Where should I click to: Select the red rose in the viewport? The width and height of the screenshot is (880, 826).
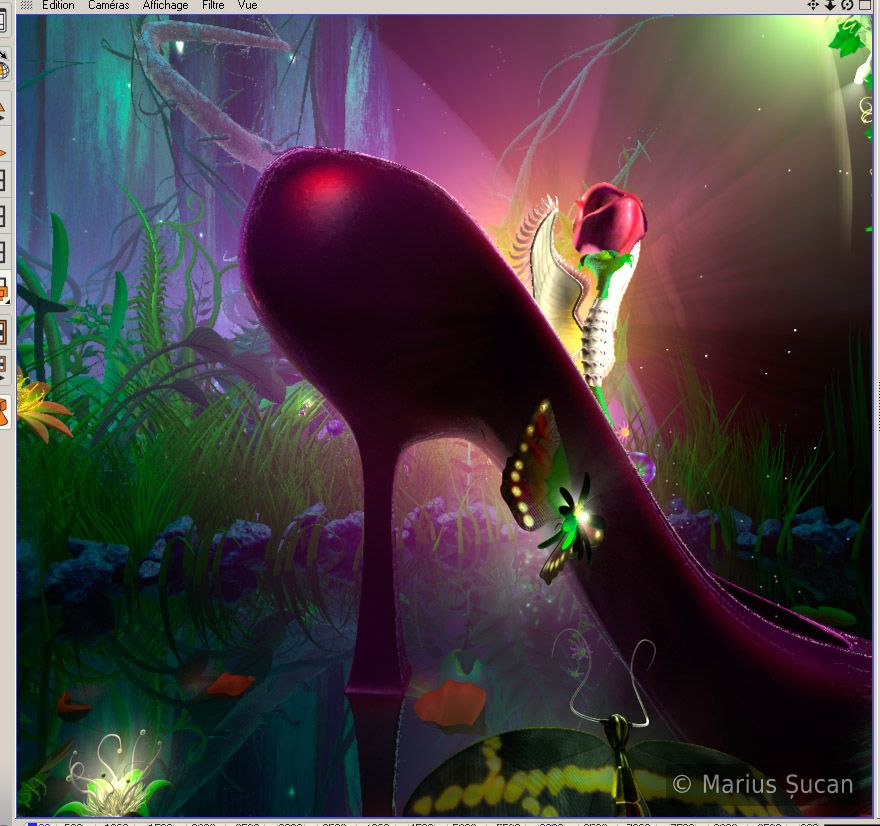coord(608,218)
